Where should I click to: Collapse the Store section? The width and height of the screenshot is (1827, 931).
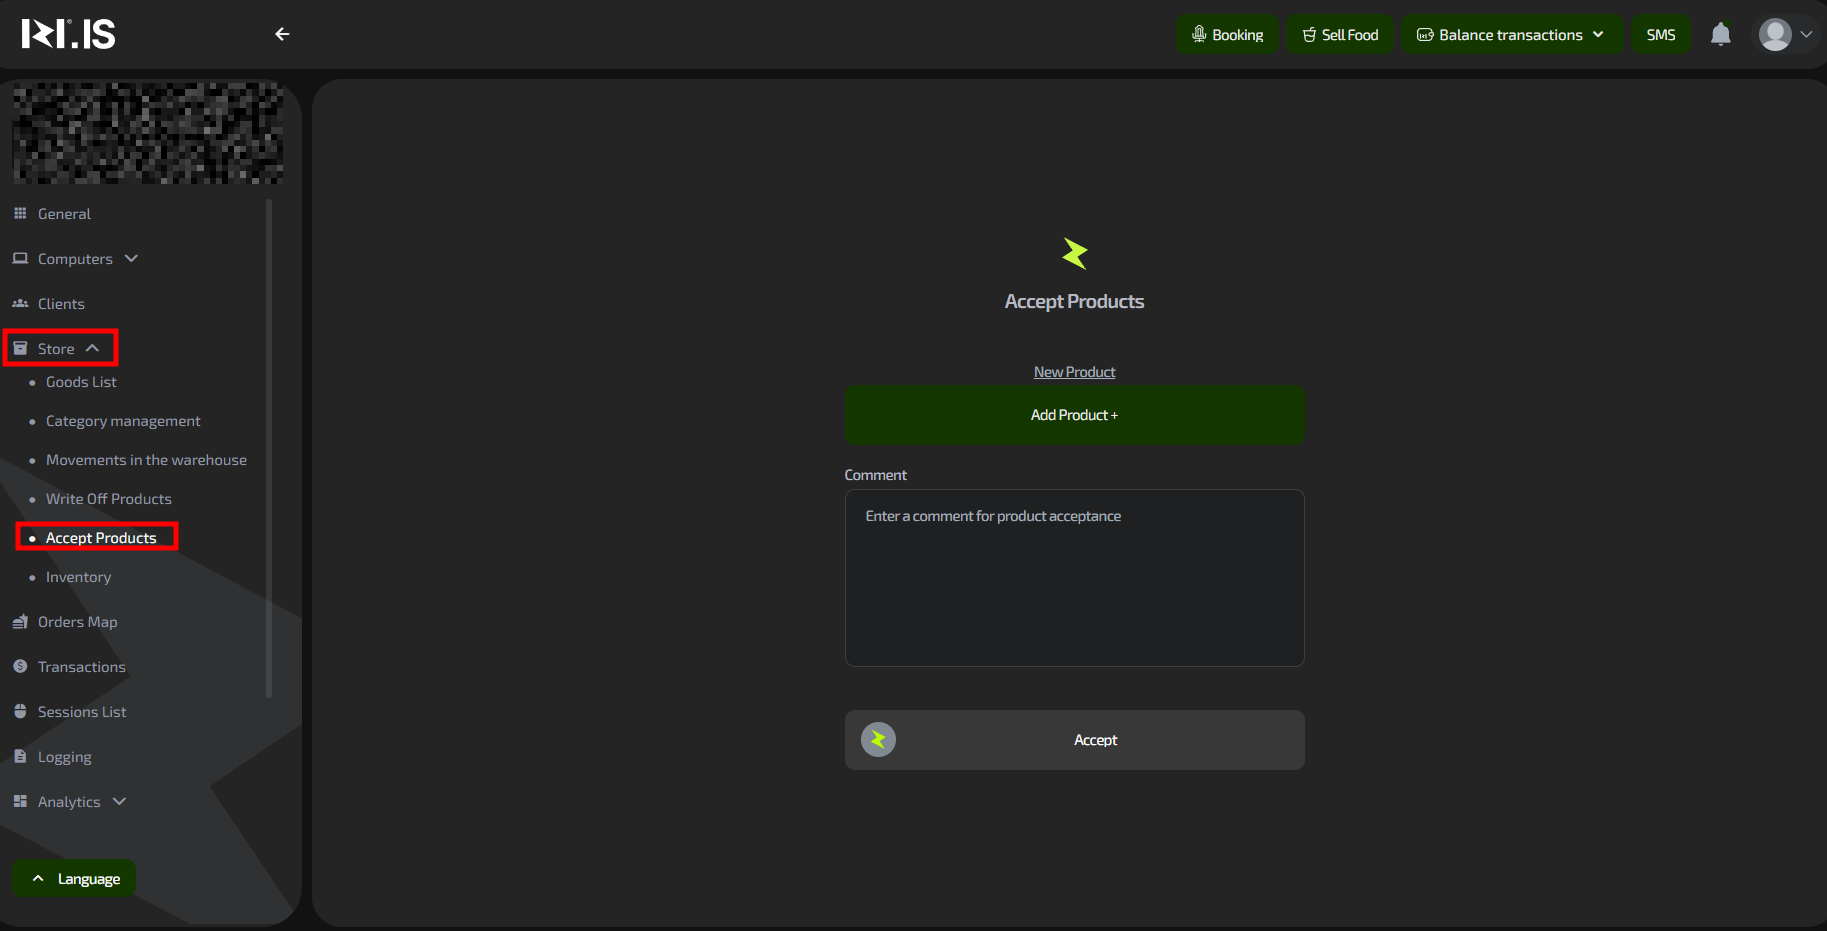92,348
